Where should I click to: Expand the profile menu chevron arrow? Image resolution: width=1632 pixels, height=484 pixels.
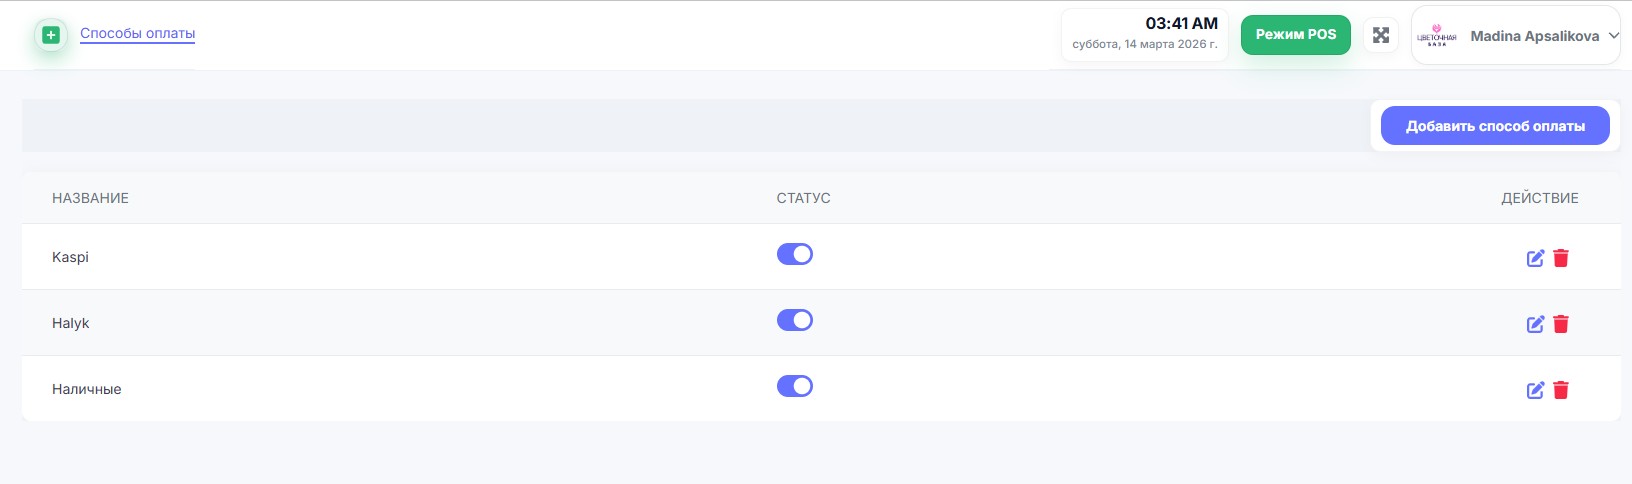coord(1613,36)
